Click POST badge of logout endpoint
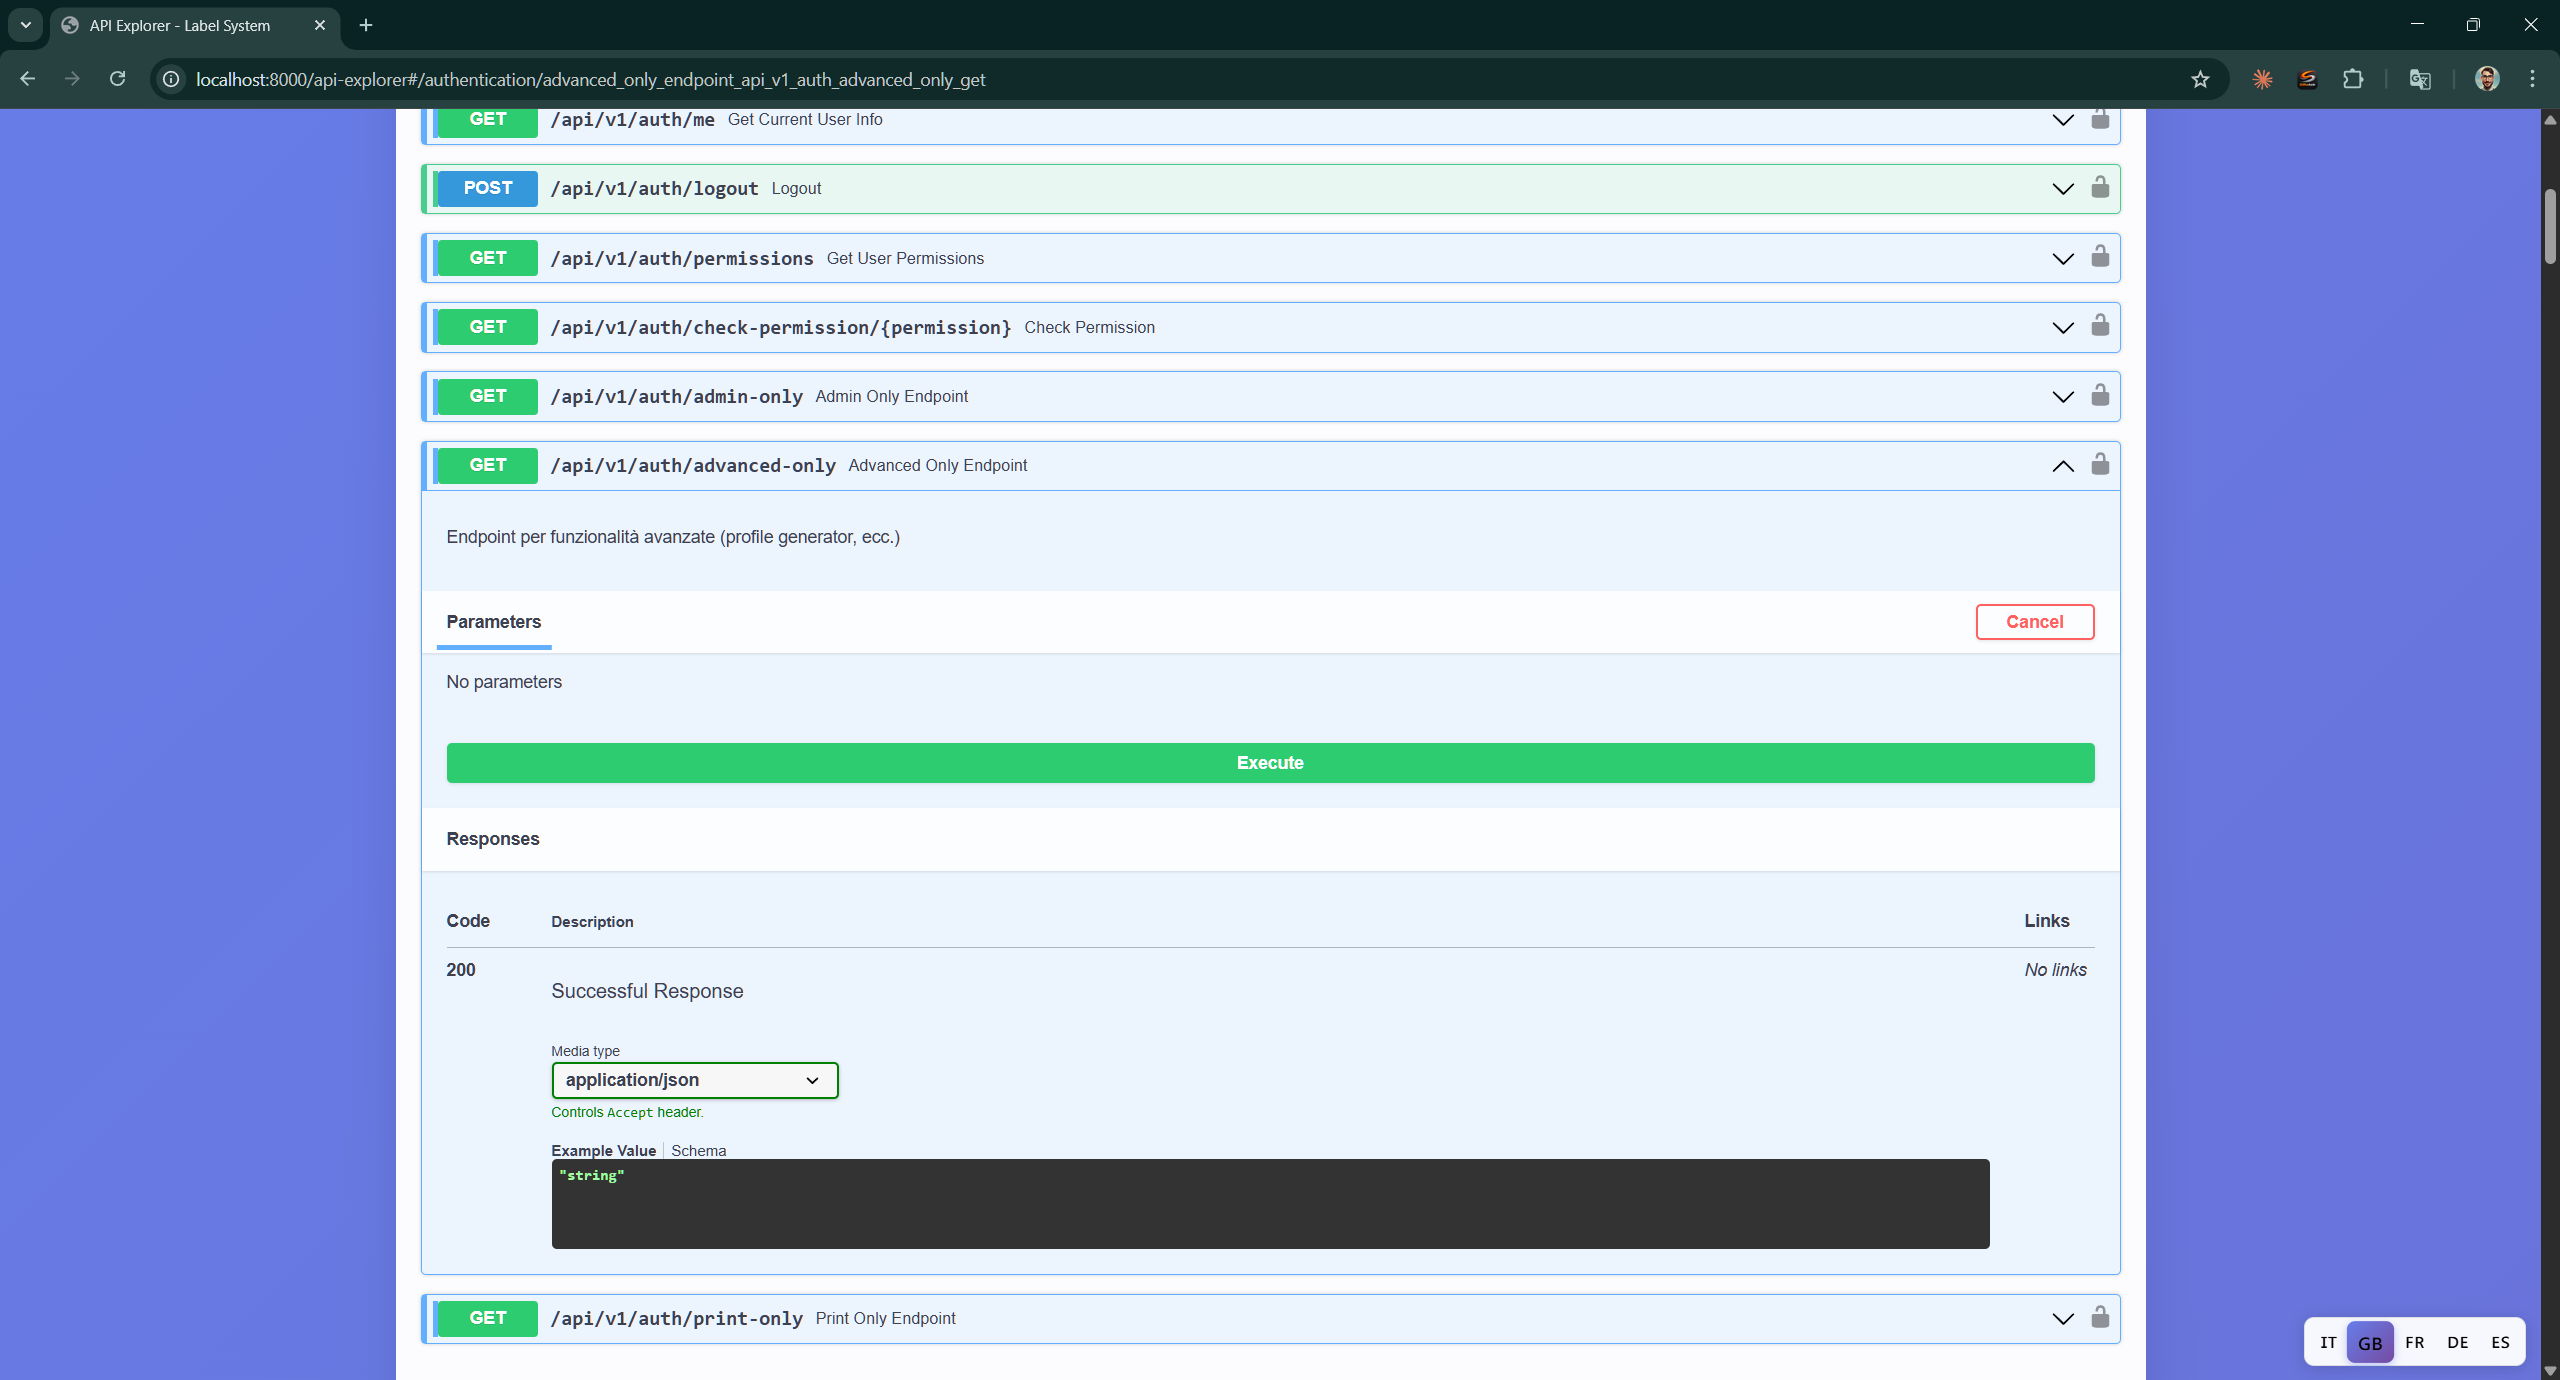 click(x=488, y=188)
